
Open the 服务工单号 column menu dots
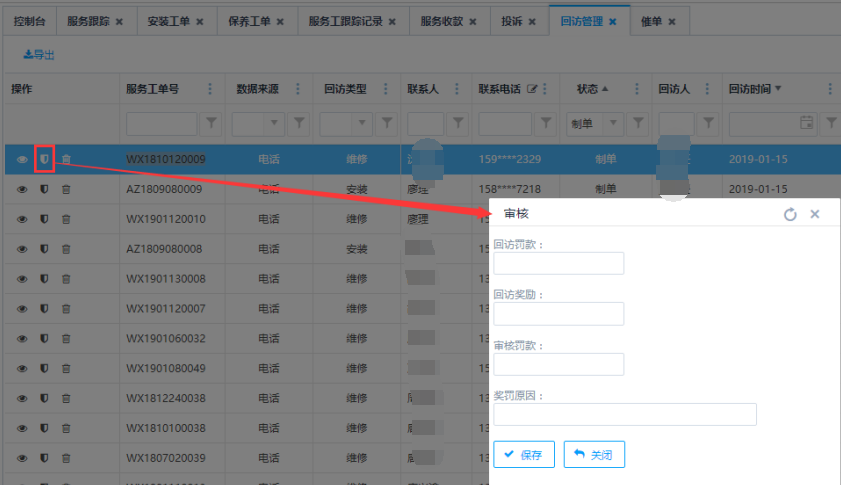click(x=210, y=89)
